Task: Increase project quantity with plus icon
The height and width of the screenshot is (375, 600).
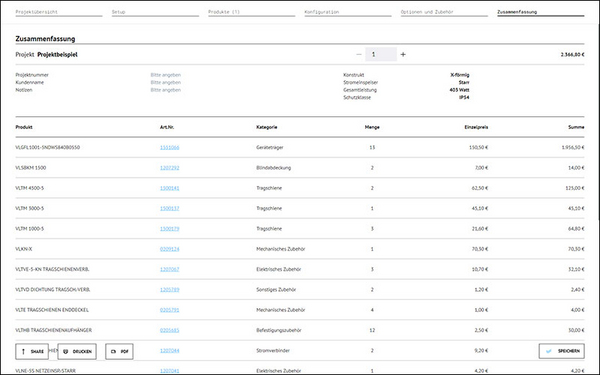Action: (x=403, y=55)
